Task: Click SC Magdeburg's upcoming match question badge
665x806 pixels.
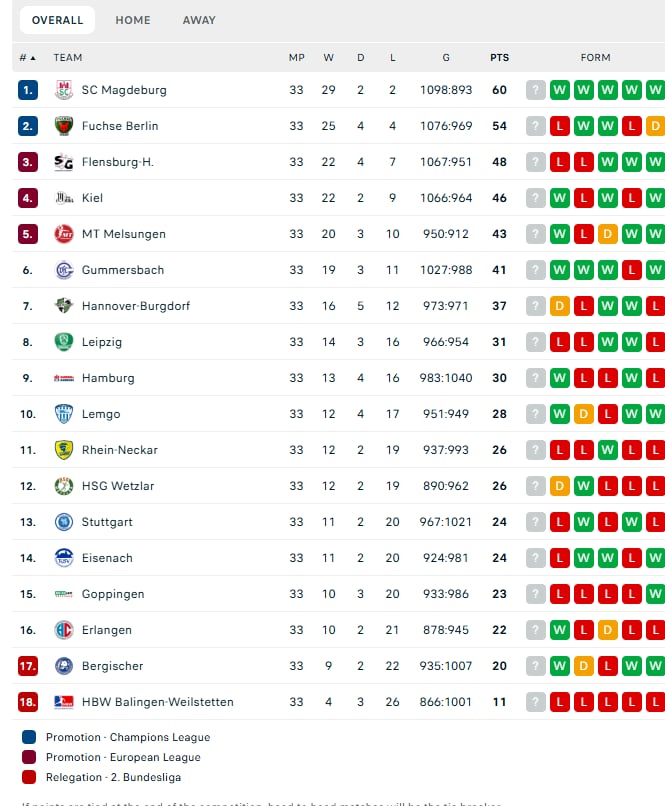Action: (x=535, y=90)
